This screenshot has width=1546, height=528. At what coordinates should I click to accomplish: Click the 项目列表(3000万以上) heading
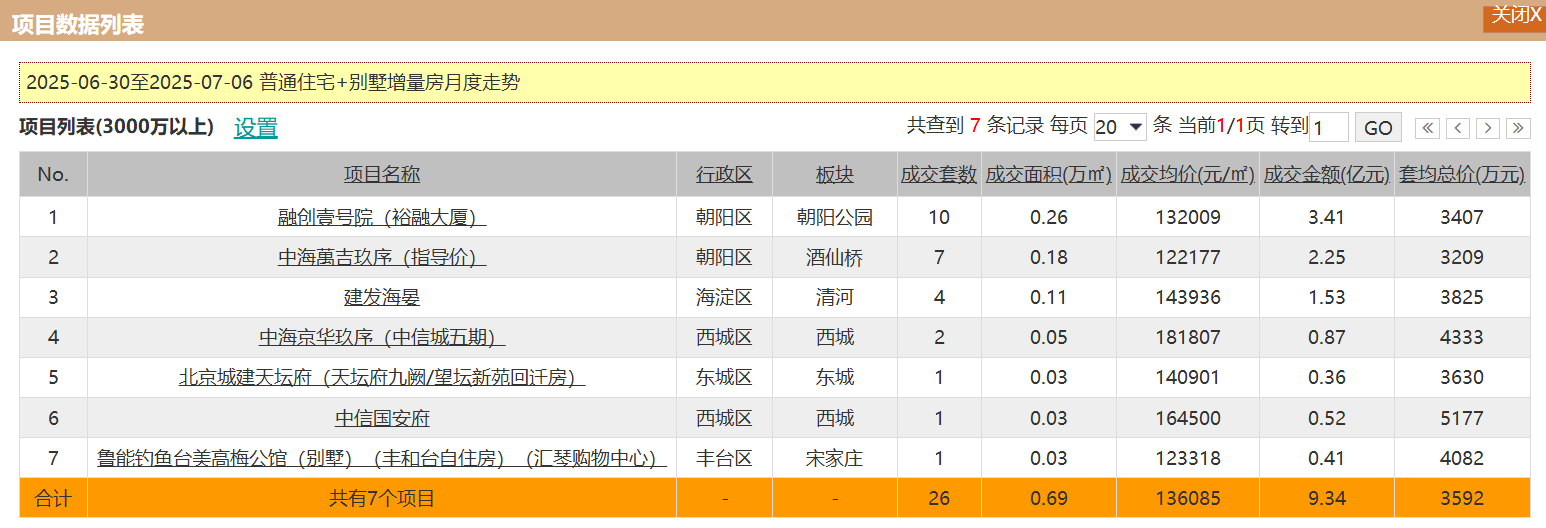(116, 127)
